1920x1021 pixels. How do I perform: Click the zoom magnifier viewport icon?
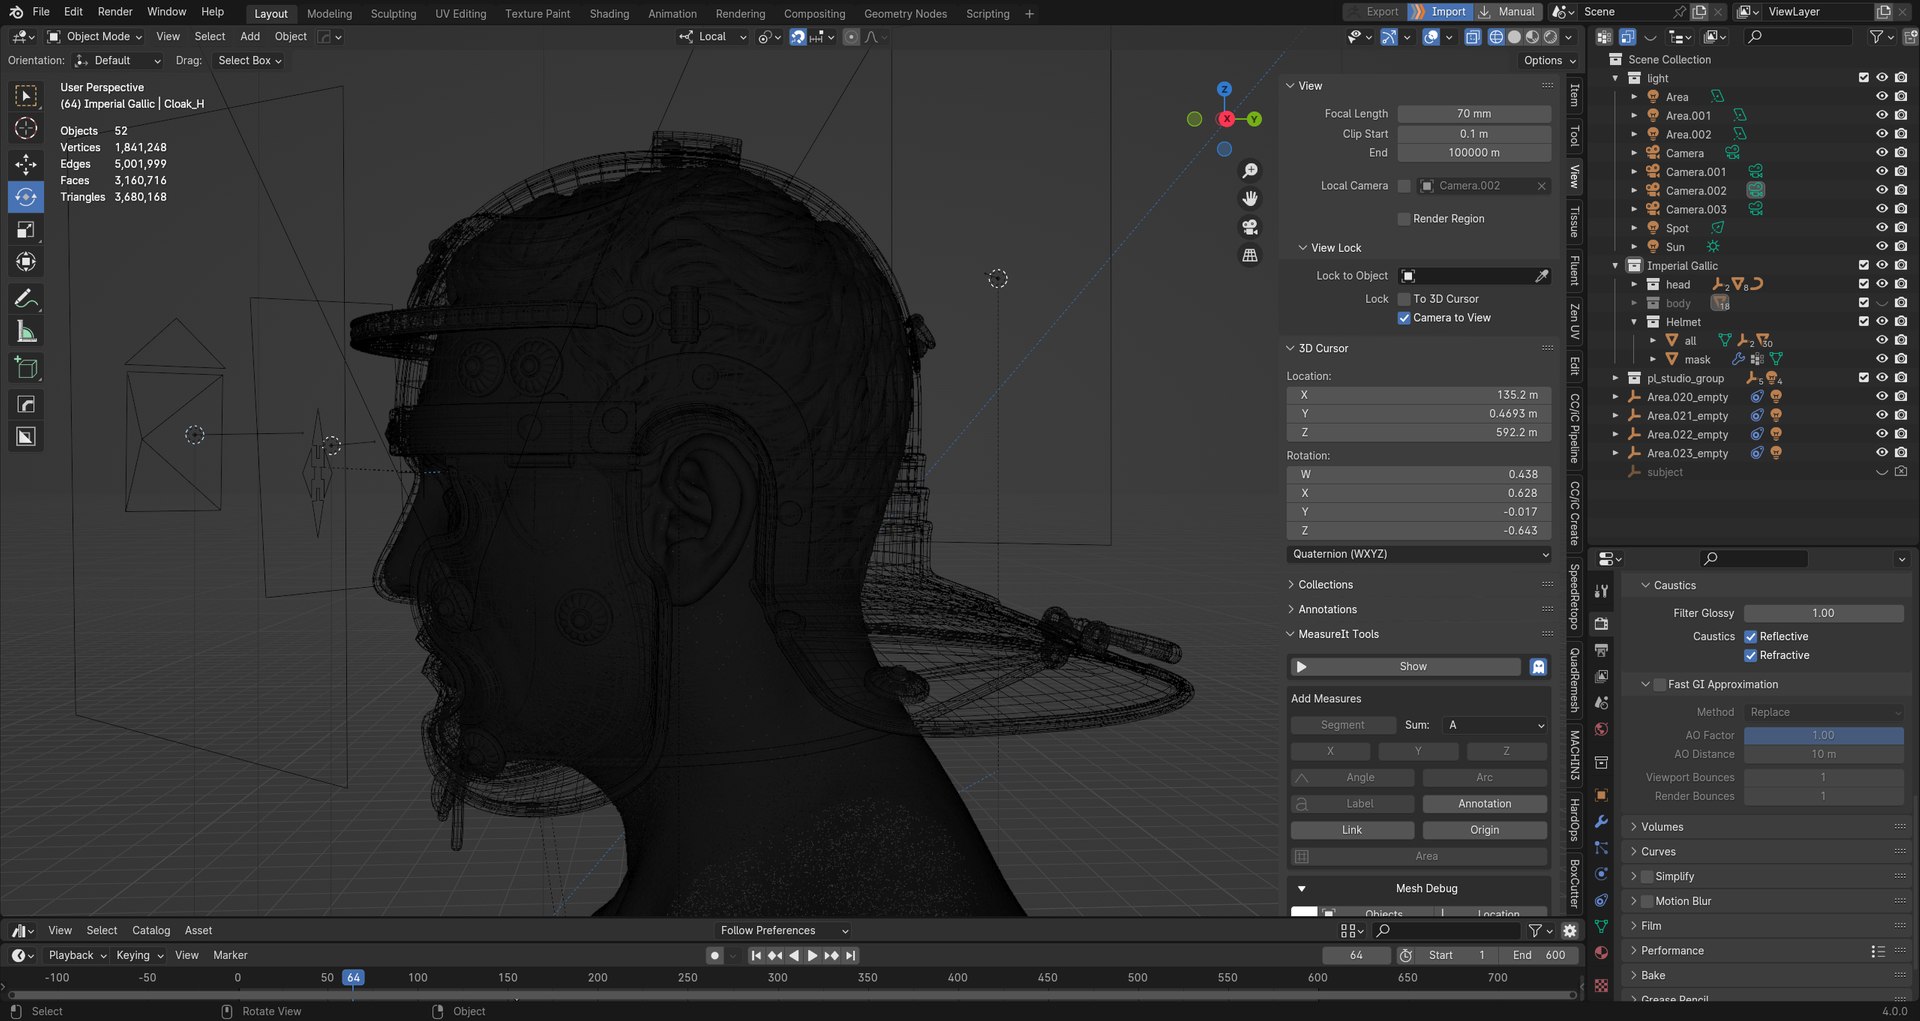1250,171
